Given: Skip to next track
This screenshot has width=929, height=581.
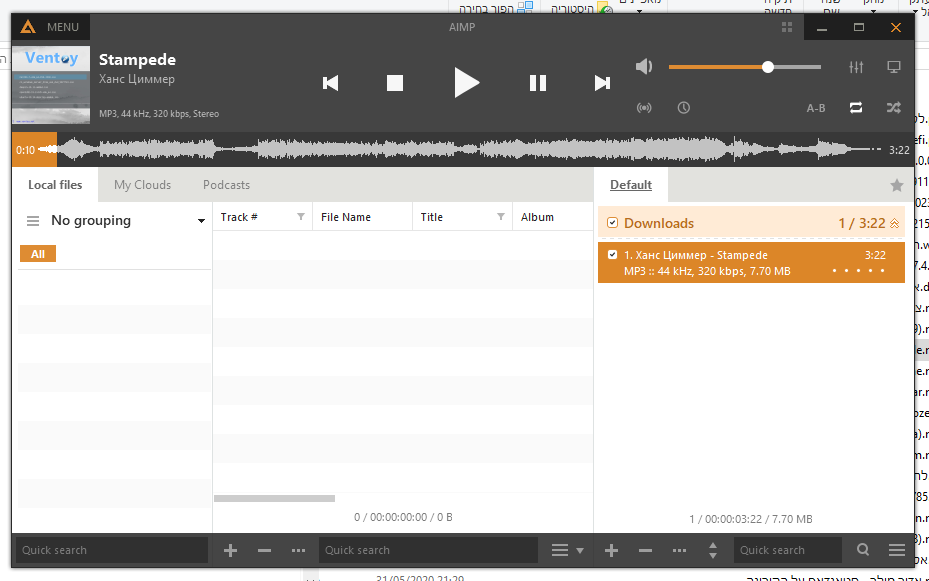Looking at the screenshot, I should tap(602, 83).
